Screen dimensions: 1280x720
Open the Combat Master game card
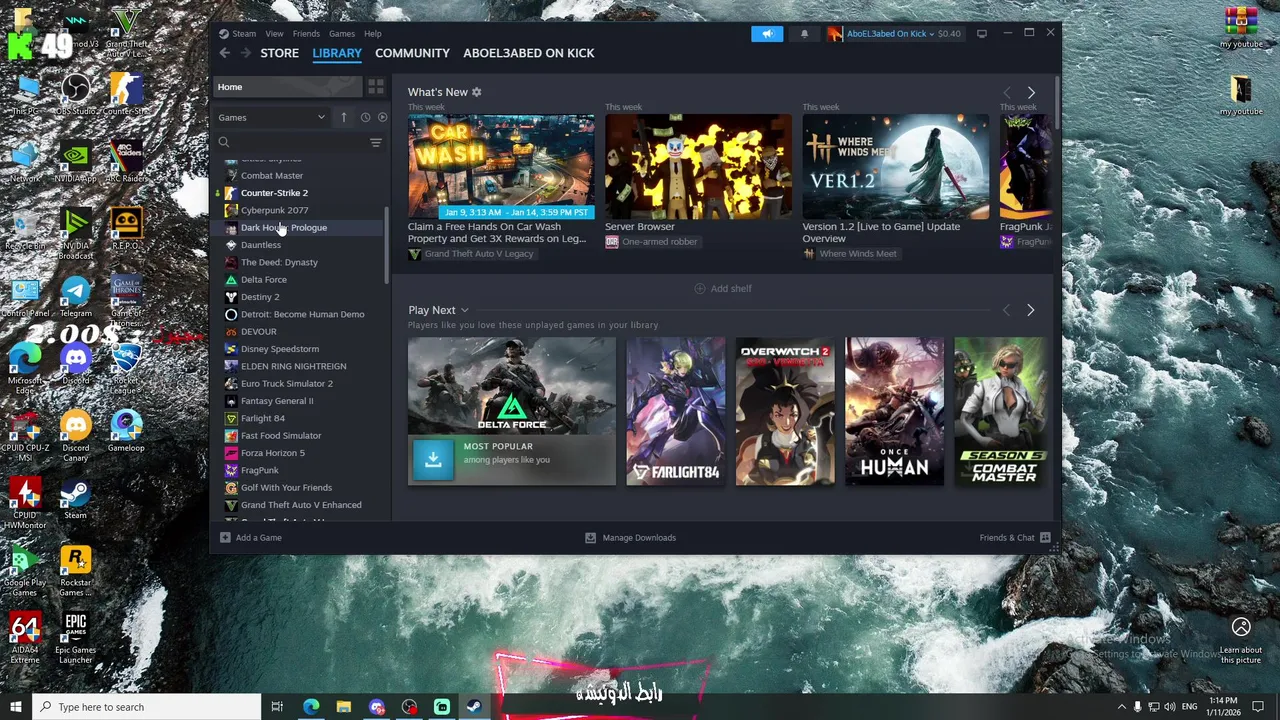tap(1002, 411)
